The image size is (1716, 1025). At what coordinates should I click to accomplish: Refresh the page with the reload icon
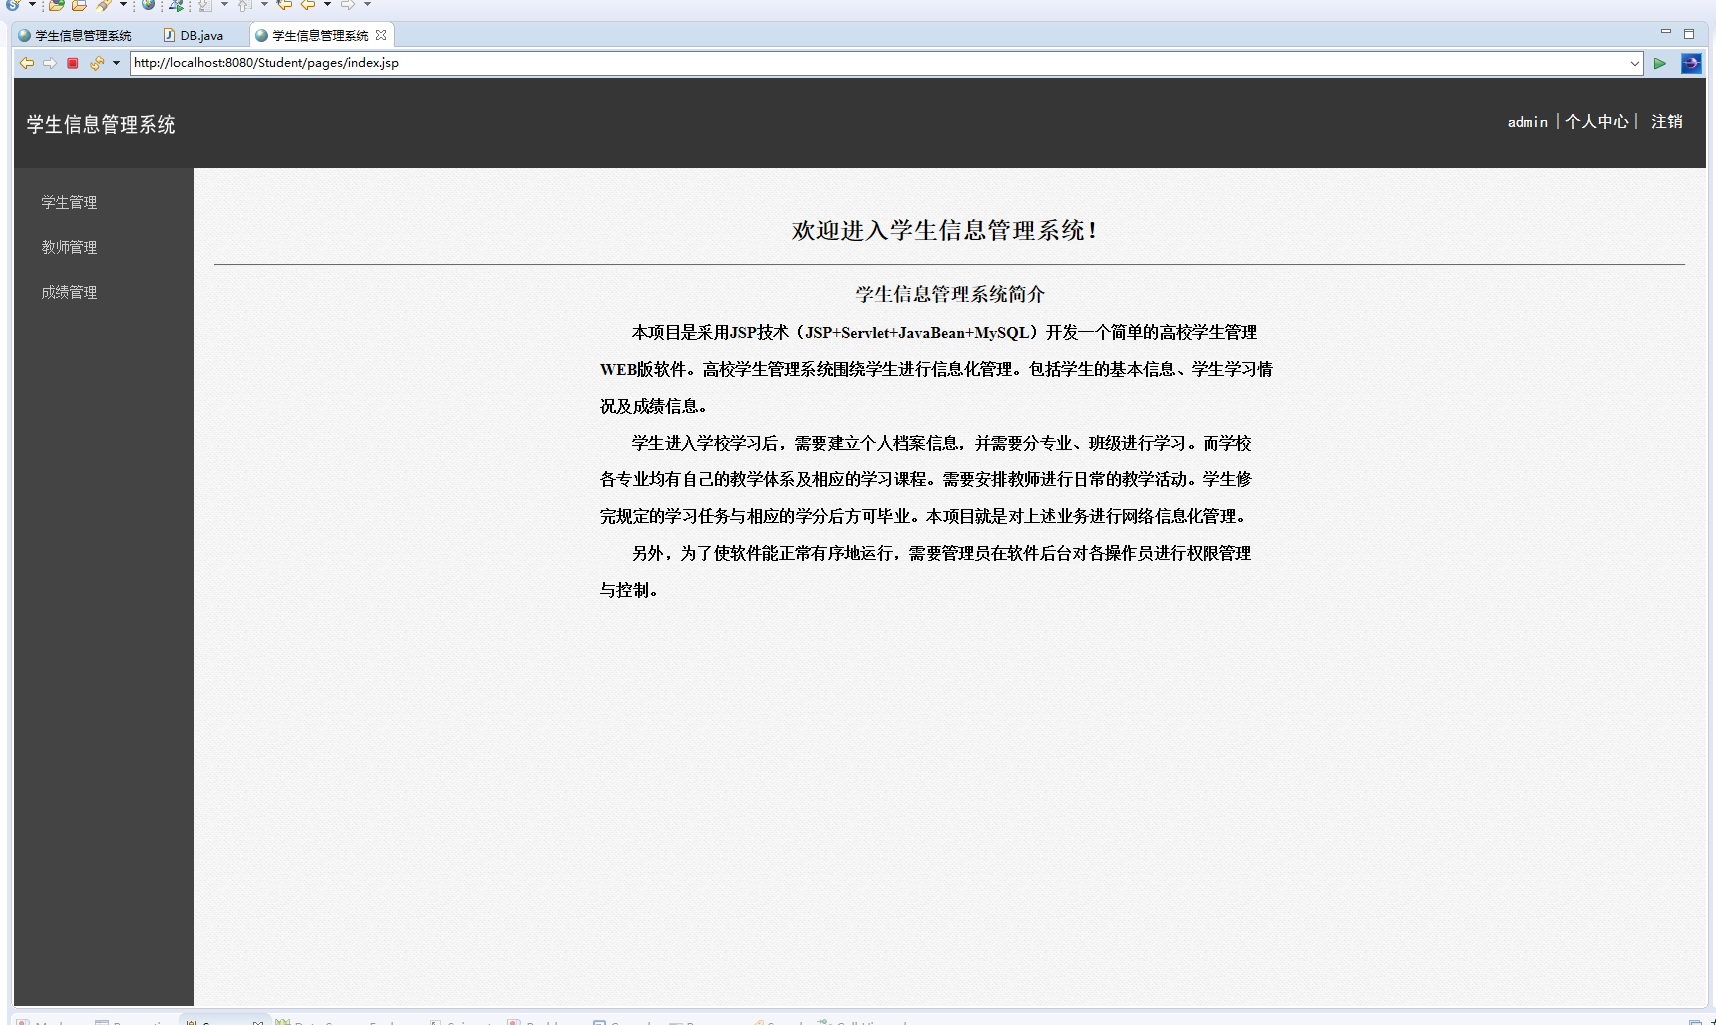(x=96, y=63)
